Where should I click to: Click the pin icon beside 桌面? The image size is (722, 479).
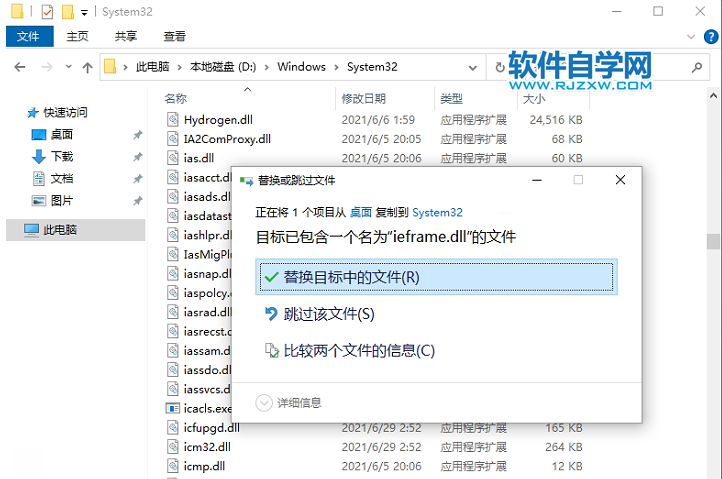138,135
